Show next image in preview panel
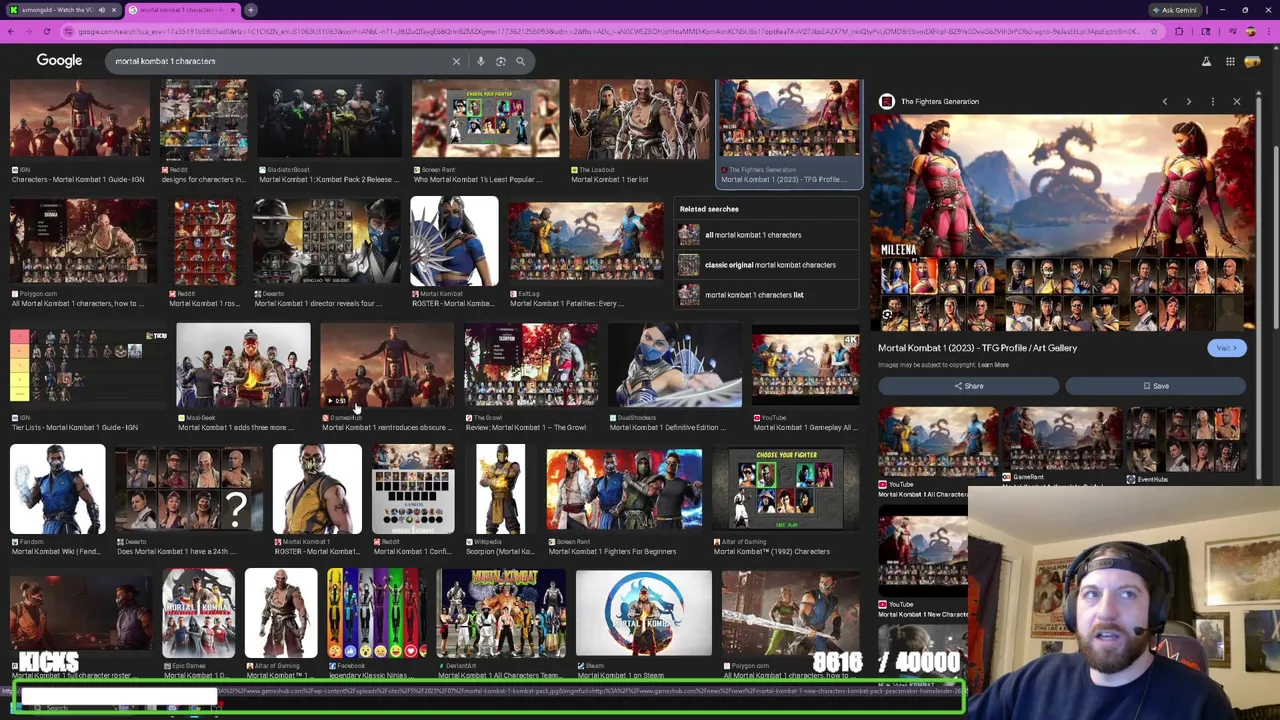This screenshot has height=720, width=1280. point(1189,101)
